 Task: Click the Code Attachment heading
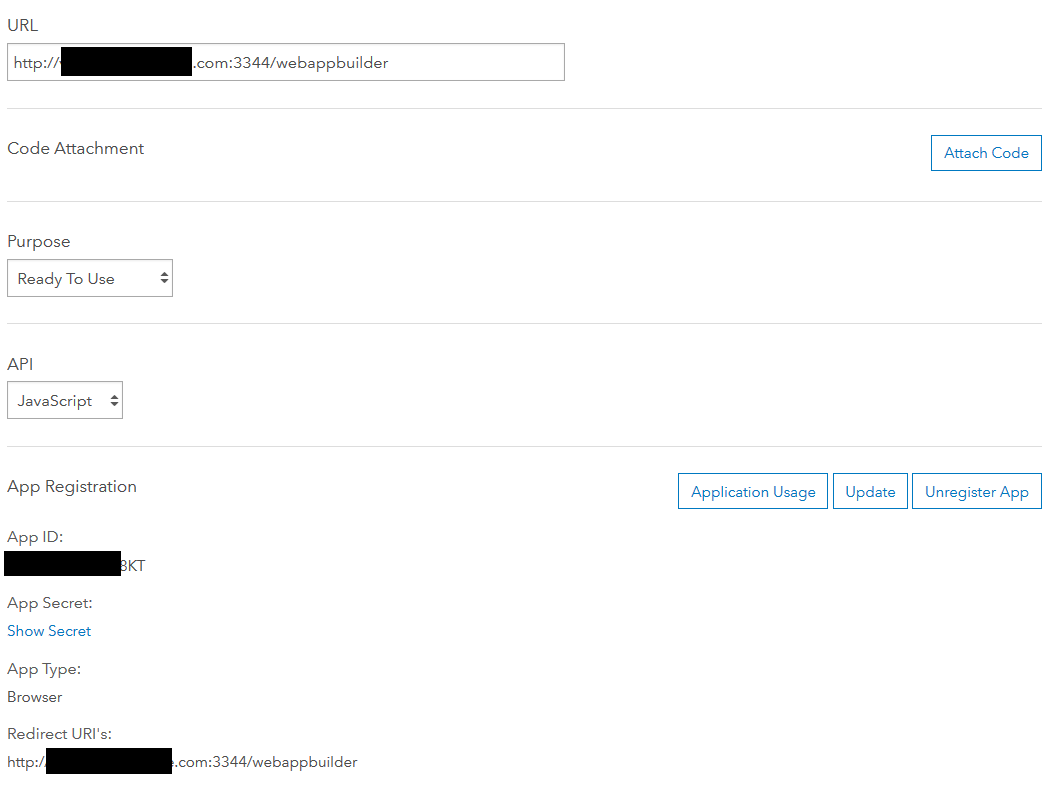tap(76, 148)
